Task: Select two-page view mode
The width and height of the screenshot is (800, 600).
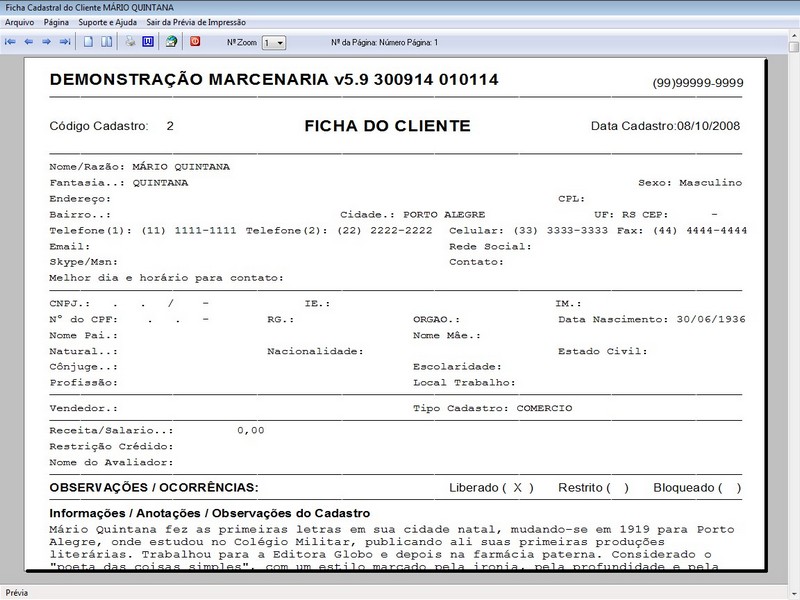Action: click(107, 41)
